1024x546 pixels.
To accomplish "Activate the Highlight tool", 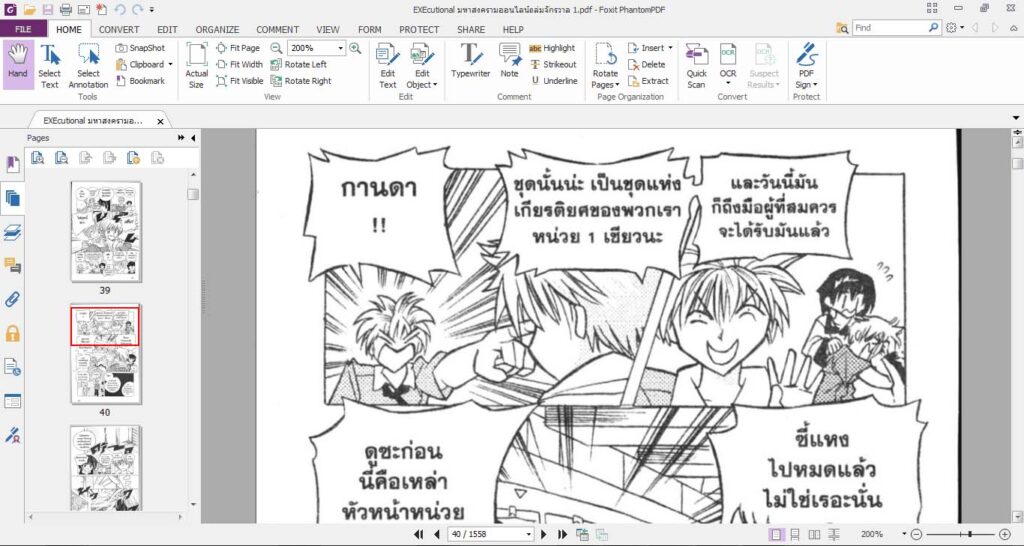I will (552, 48).
